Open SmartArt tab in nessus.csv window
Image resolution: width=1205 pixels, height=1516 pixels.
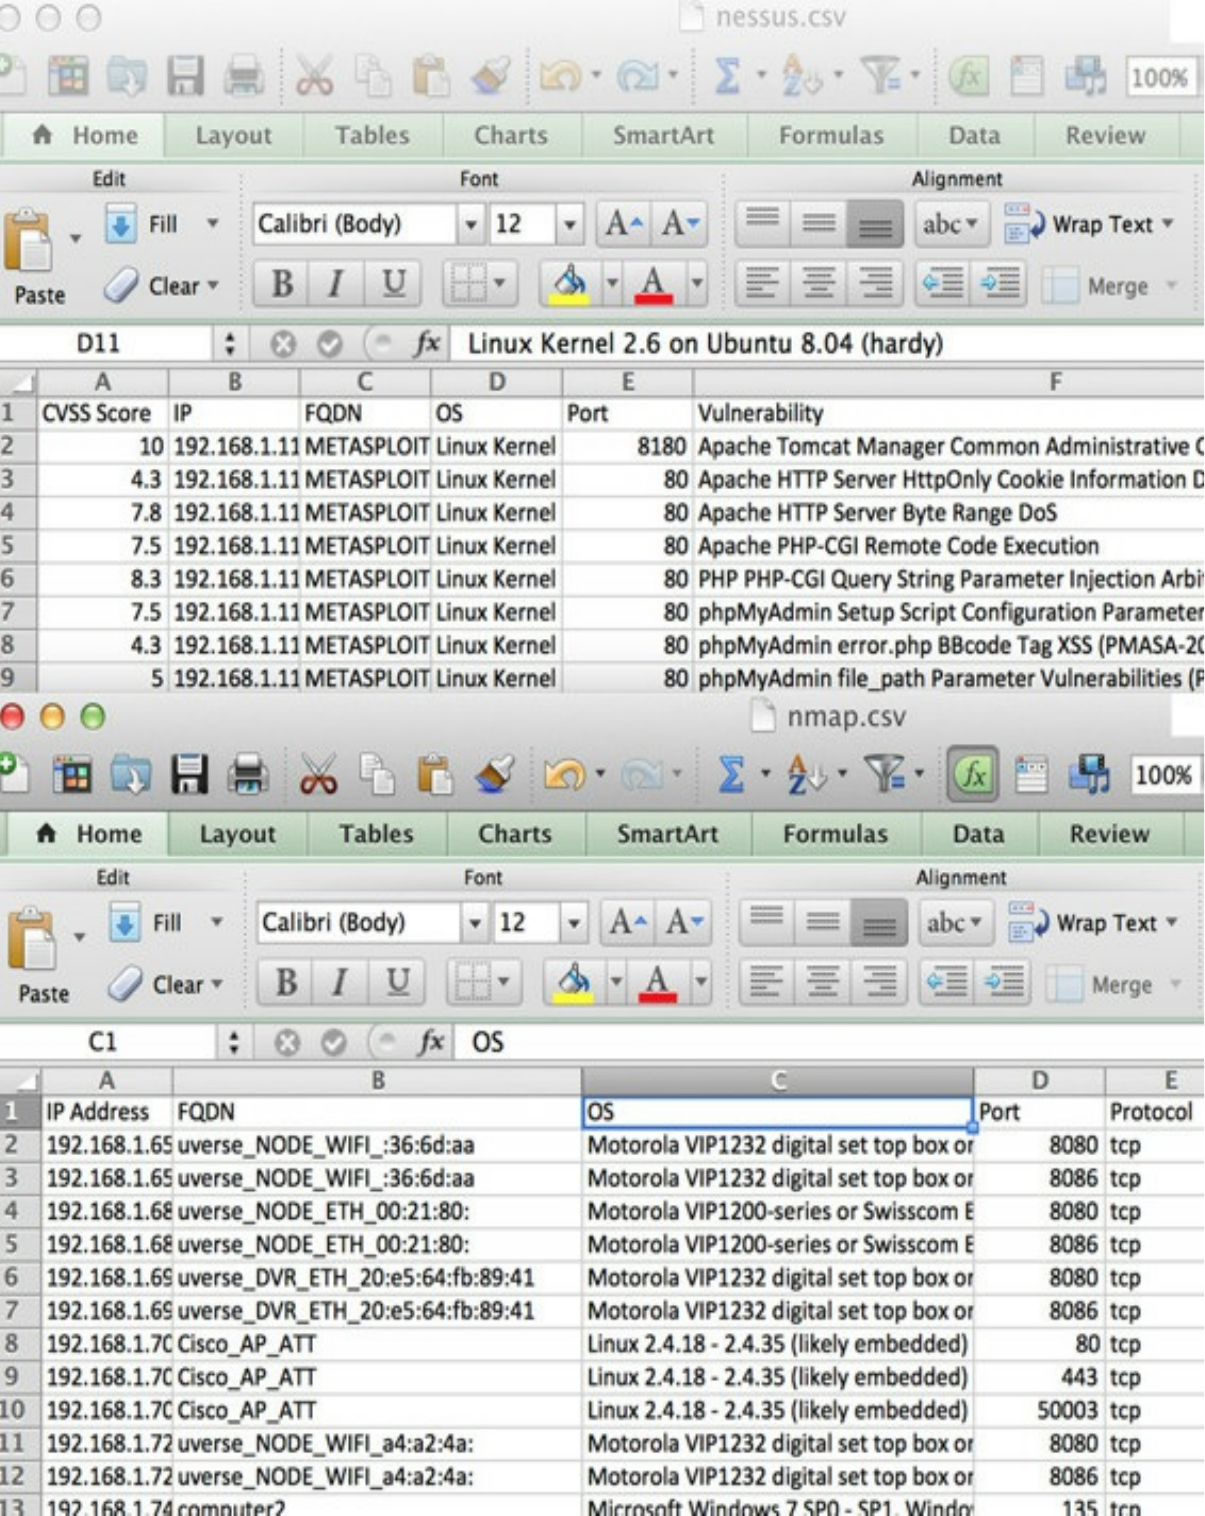[x=663, y=136]
